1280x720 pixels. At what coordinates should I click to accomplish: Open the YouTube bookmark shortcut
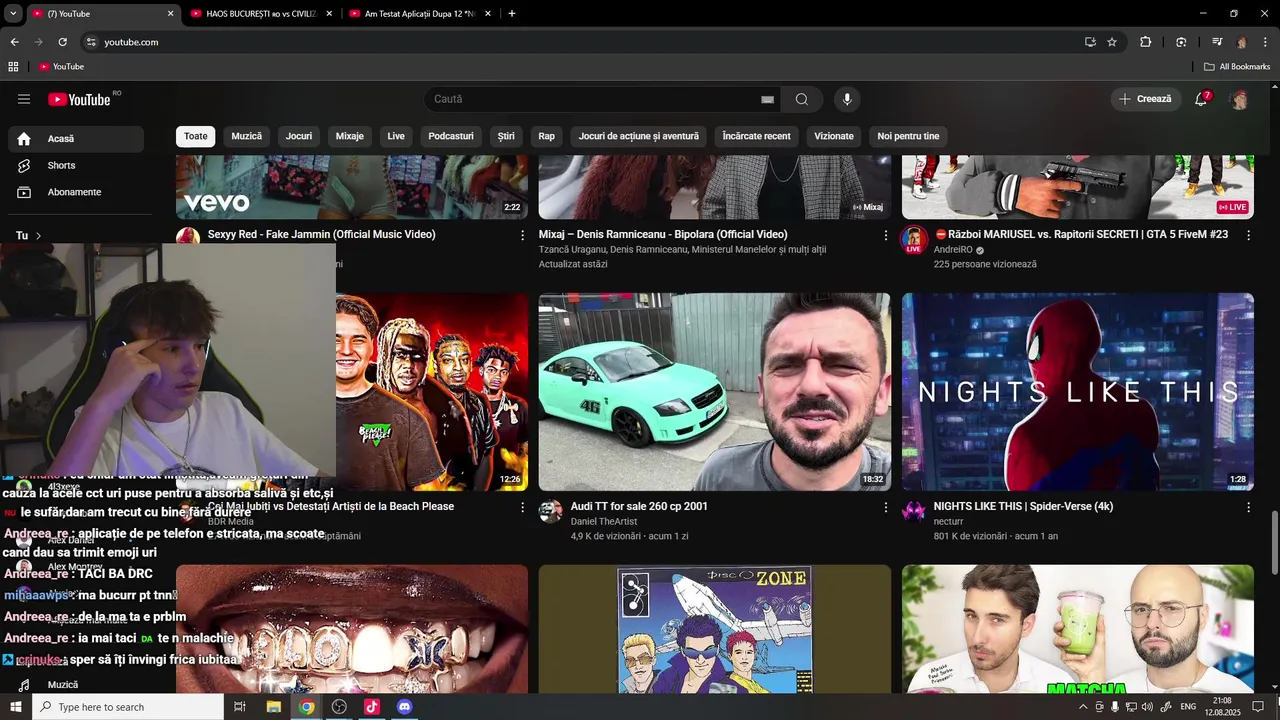pos(61,67)
